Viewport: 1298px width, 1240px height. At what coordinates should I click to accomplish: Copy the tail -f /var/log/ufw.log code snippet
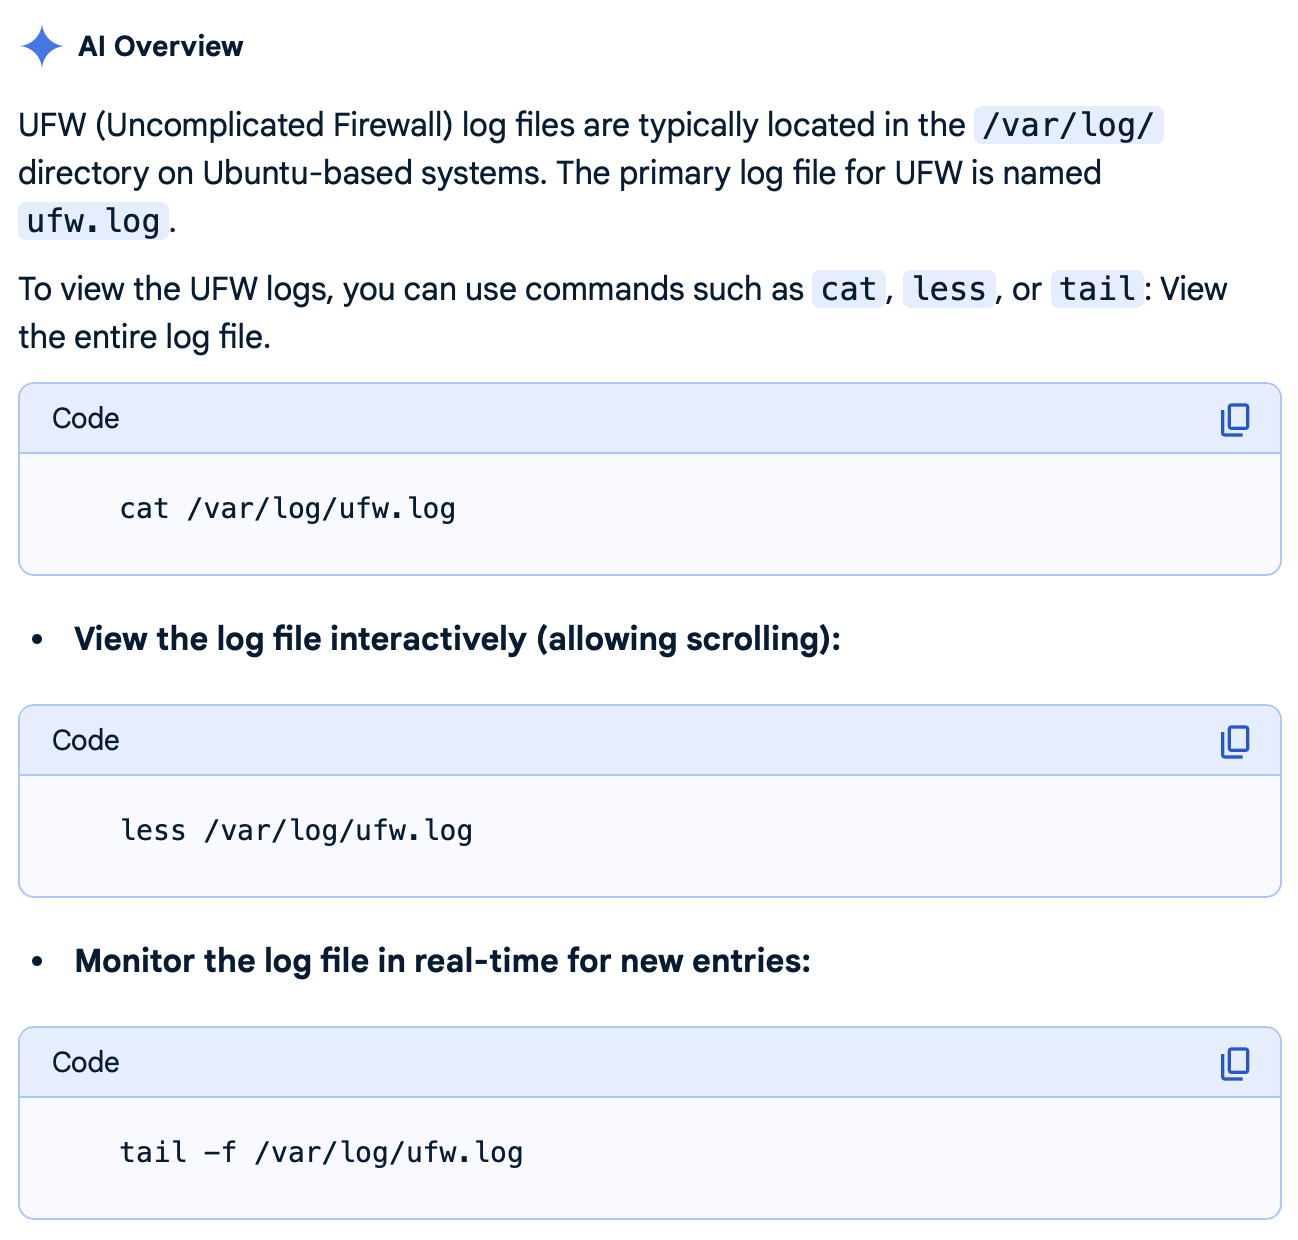coord(1235,1063)
